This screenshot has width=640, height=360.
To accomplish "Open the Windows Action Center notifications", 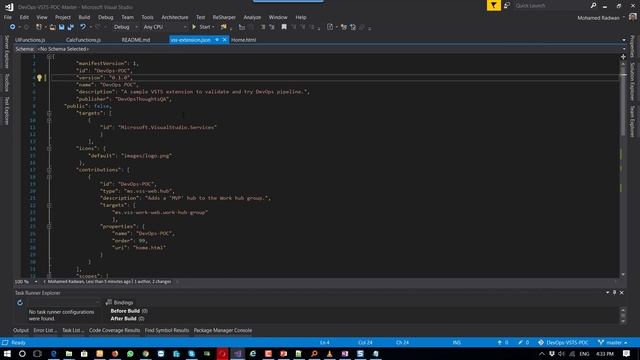I will click(x=627, y=353).
